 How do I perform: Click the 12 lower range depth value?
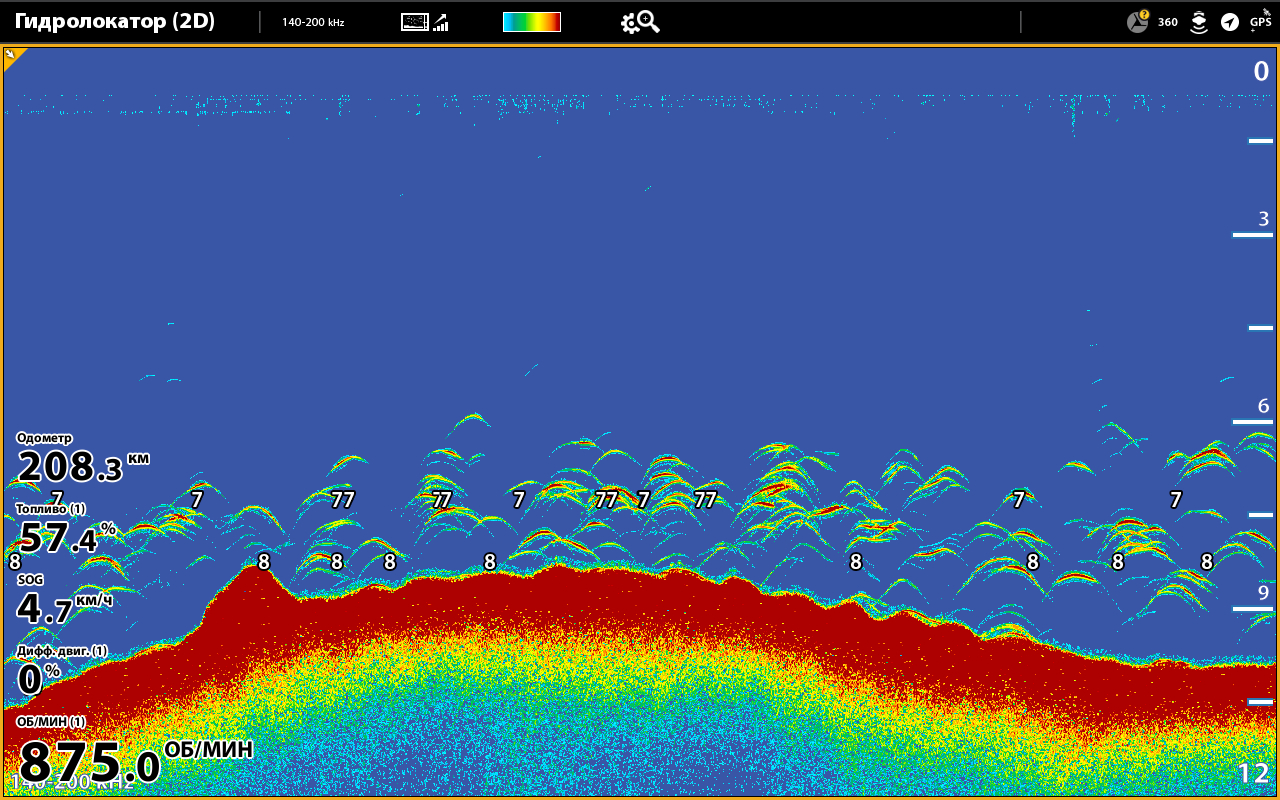tap(1253, 773)
